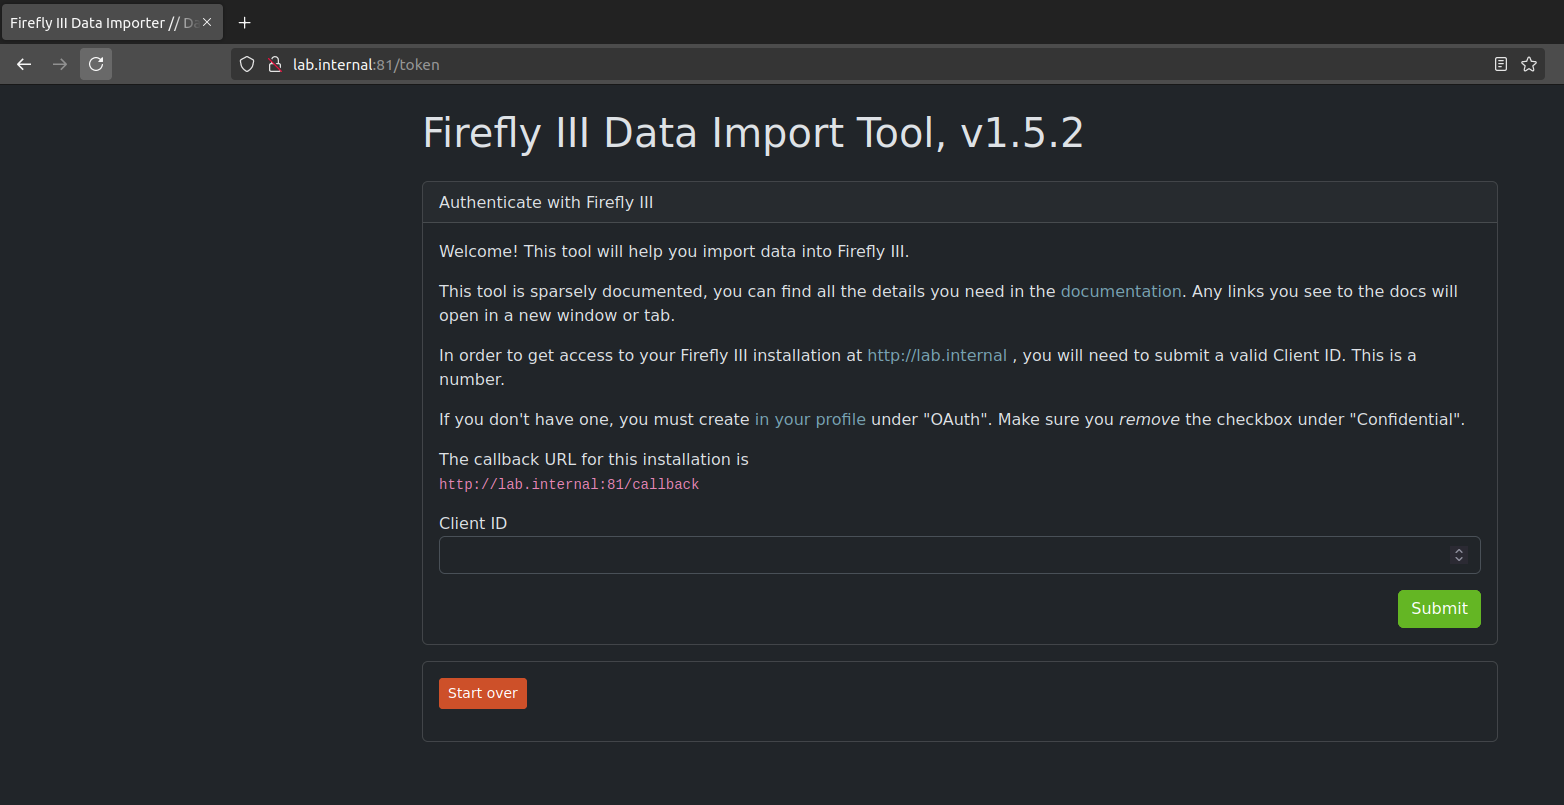Reload the current page
Image resolution: width=1564 pixels, height=805 pixels.
coord(96,65)
